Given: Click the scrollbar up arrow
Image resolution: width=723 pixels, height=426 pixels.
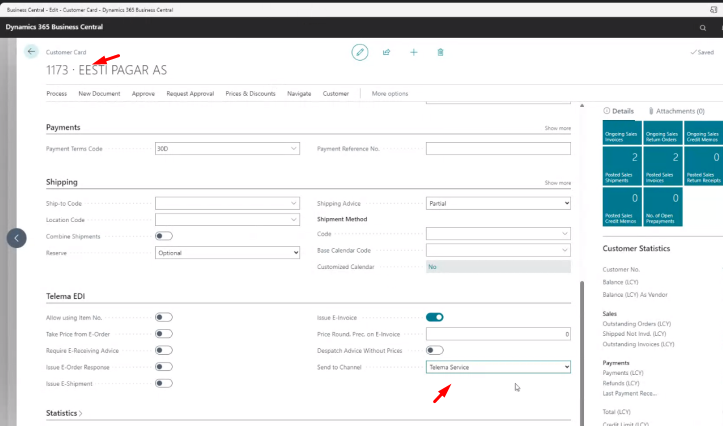Looking at the screenshot, I should point(582,106).
